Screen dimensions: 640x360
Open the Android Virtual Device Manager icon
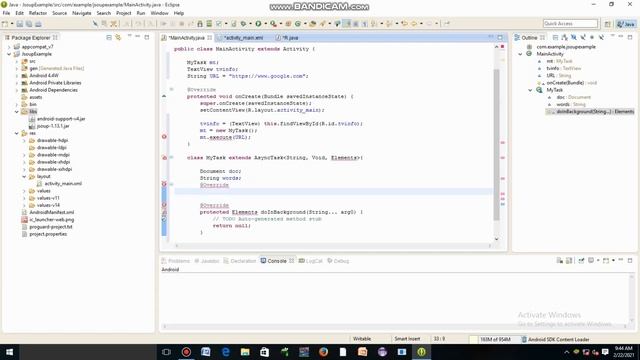(x=209, y=24)
